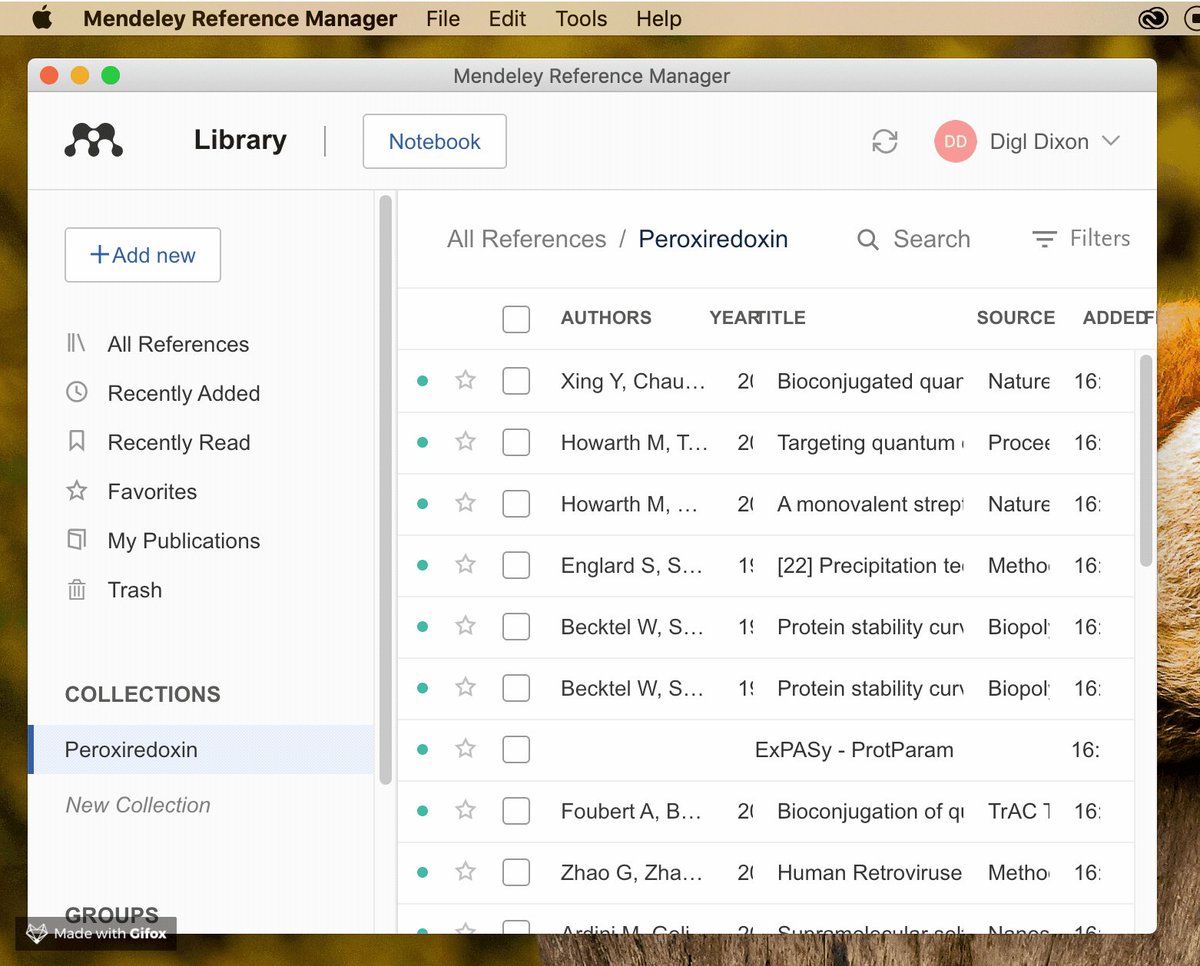Open the title ExPASy - ProtParam
This screenshot has width=1200, height=966.
[854, 749]
